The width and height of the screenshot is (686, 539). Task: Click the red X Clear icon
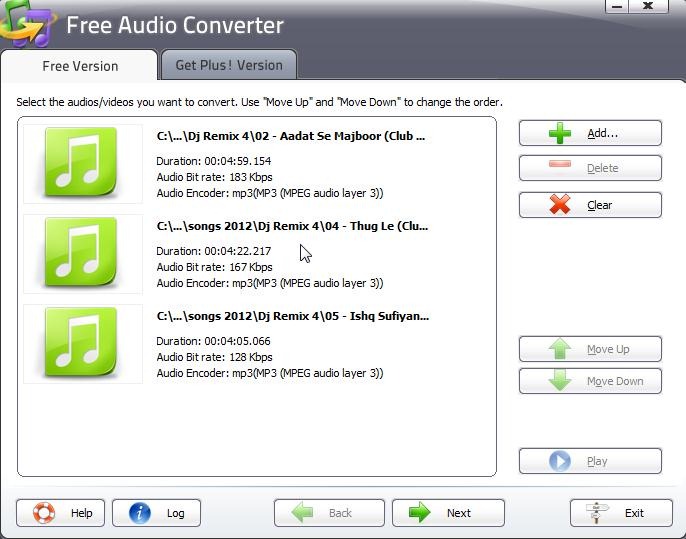tap(560, 204)
